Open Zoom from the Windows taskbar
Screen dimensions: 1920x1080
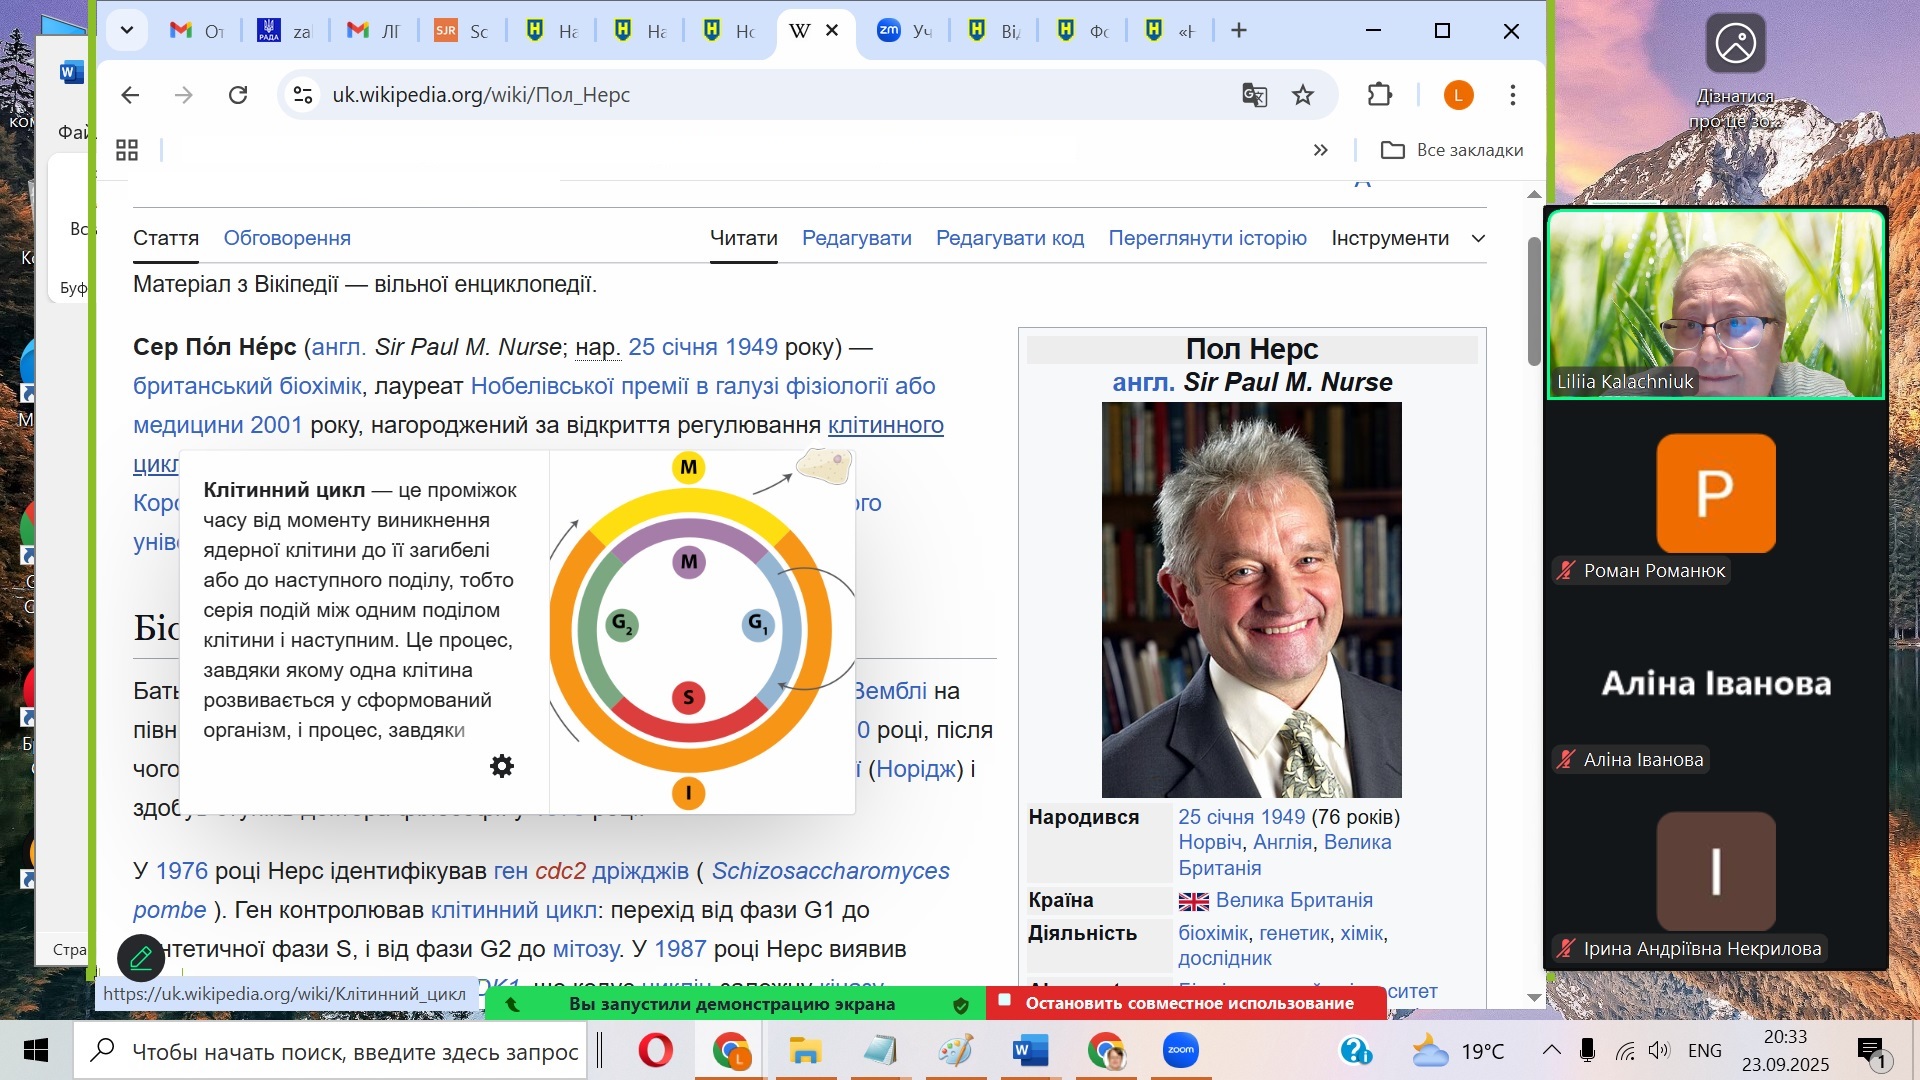pos(1181,1050)
